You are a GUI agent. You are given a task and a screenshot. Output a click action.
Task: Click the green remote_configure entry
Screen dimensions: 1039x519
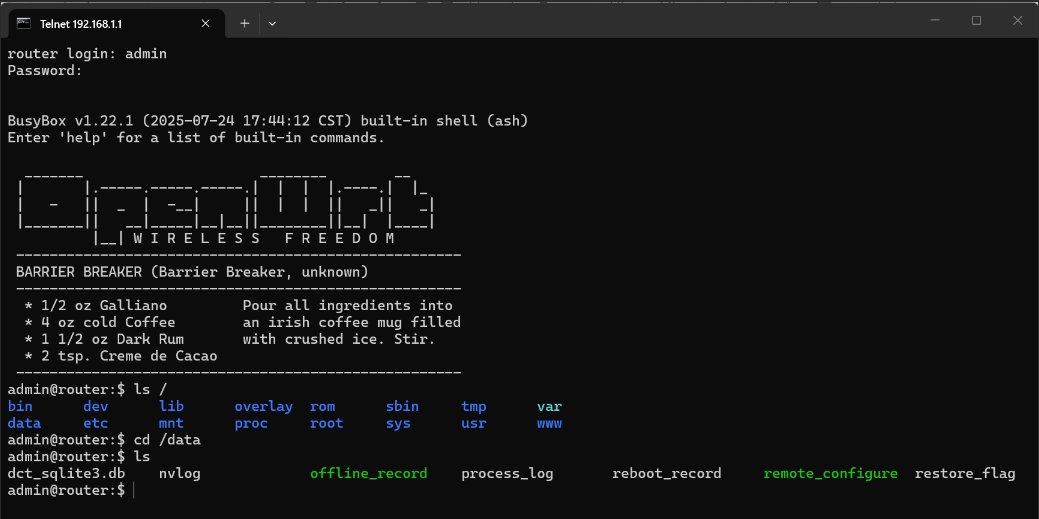click(830, 473)
